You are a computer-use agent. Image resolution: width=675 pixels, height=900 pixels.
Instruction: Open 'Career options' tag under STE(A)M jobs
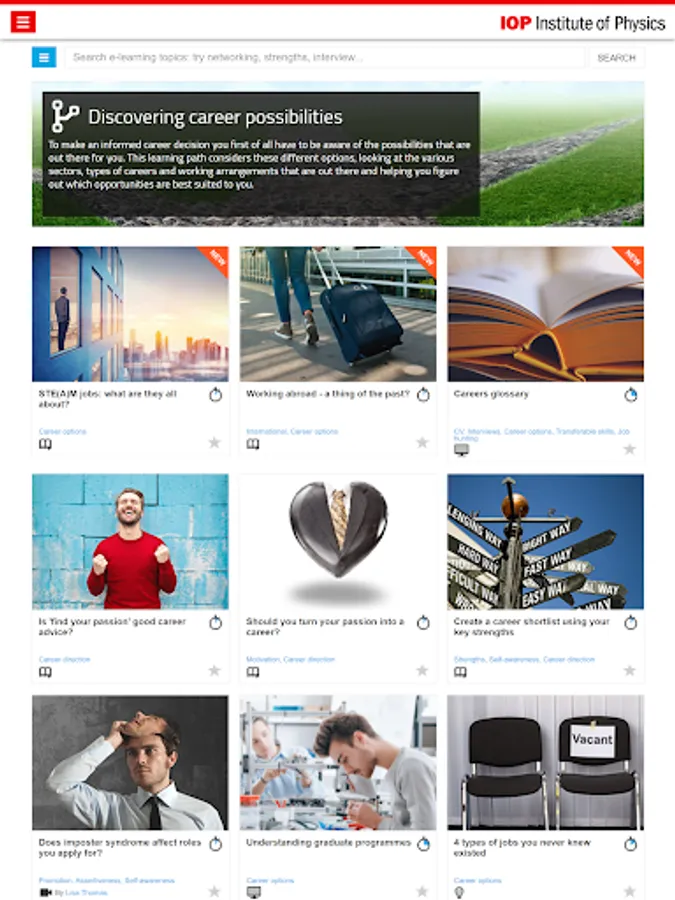pos(63,432)
